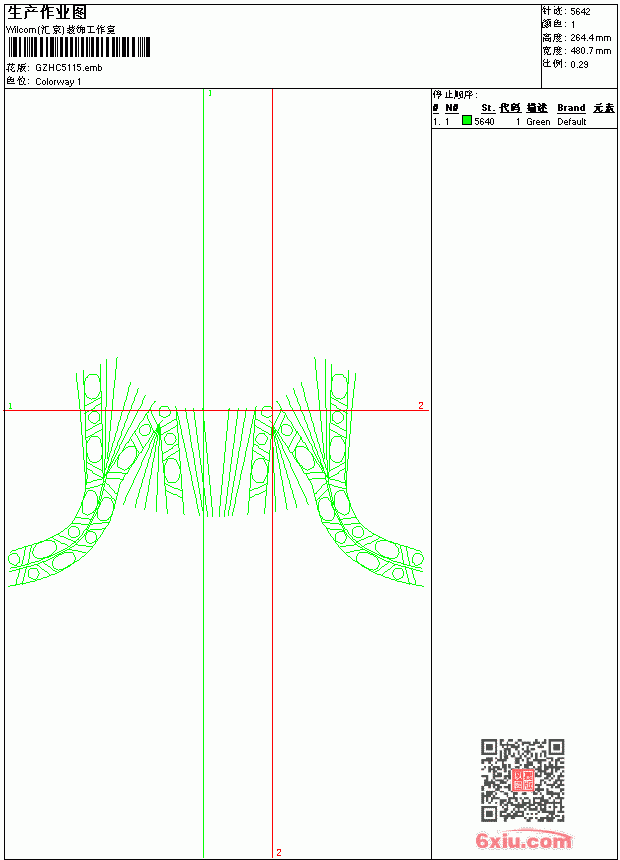Click the red seal inside QR code
620x860 pixels.
coord(523,780)
